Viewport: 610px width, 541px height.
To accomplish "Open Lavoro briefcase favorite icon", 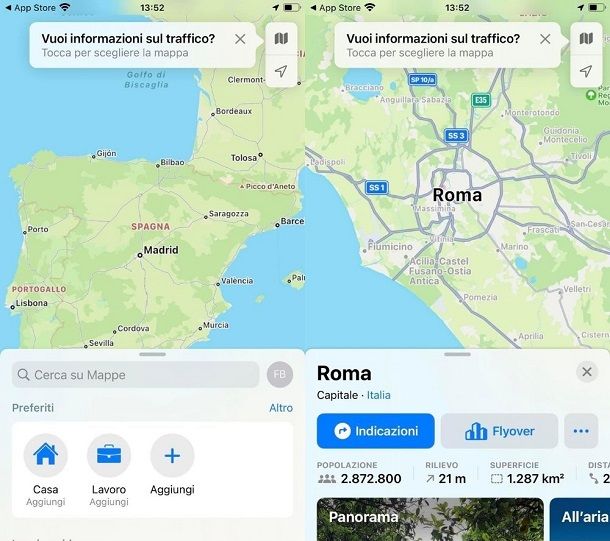I will pos(109,455).
